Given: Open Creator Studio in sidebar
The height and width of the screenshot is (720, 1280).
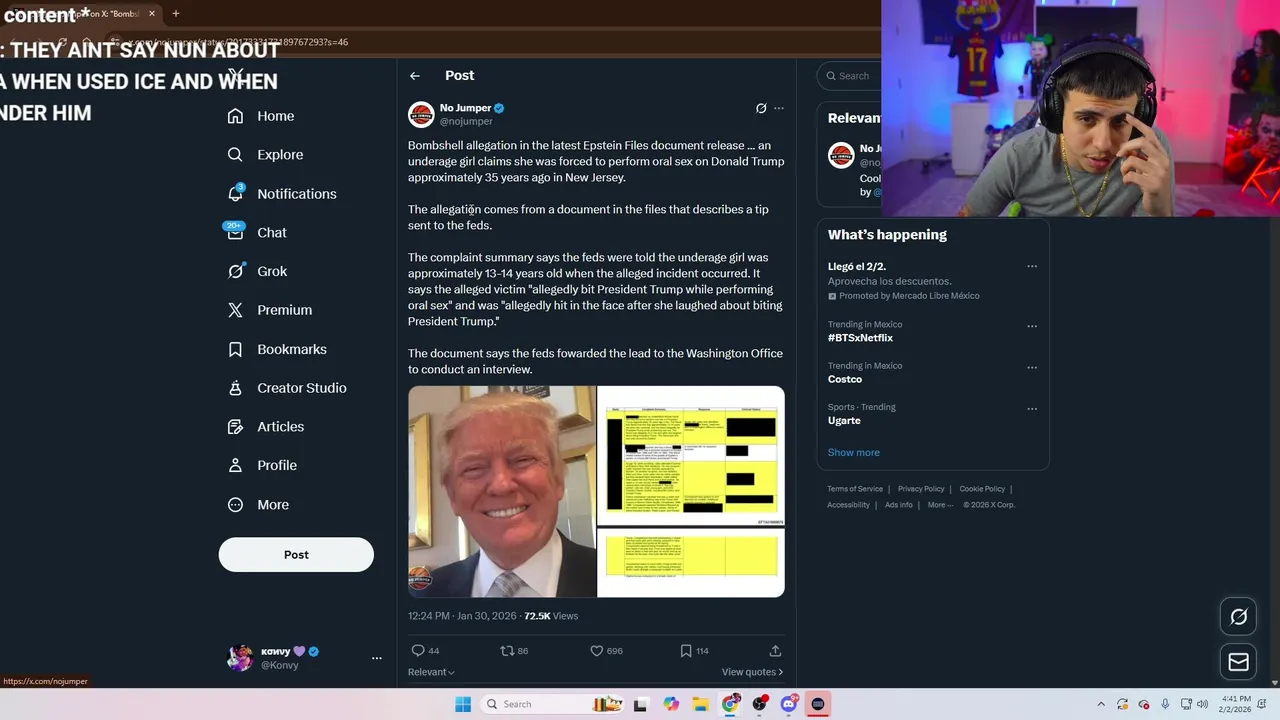Looking at the screenshot, I should click(287, 388).
